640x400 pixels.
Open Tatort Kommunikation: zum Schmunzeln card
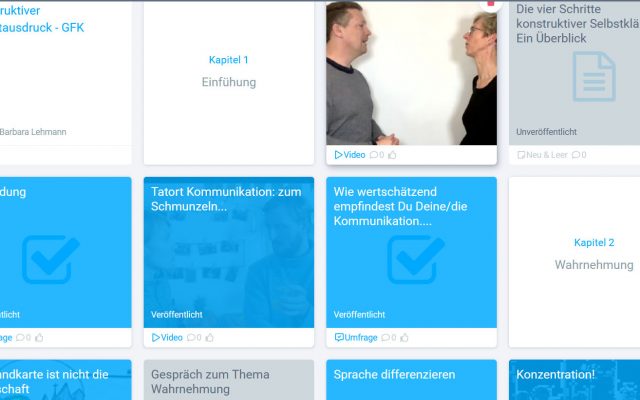[x=229, y=252]
